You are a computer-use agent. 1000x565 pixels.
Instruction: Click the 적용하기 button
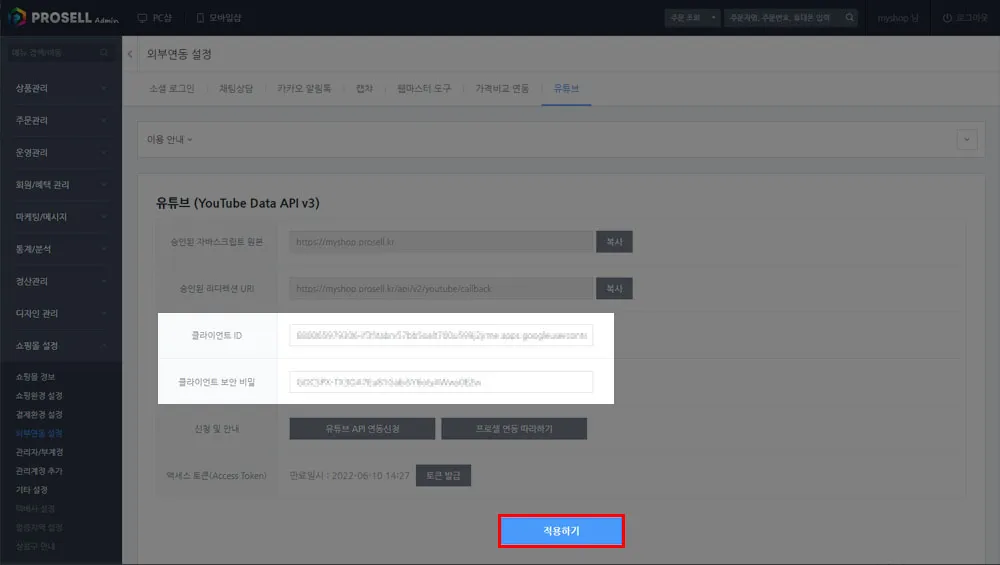561,531
